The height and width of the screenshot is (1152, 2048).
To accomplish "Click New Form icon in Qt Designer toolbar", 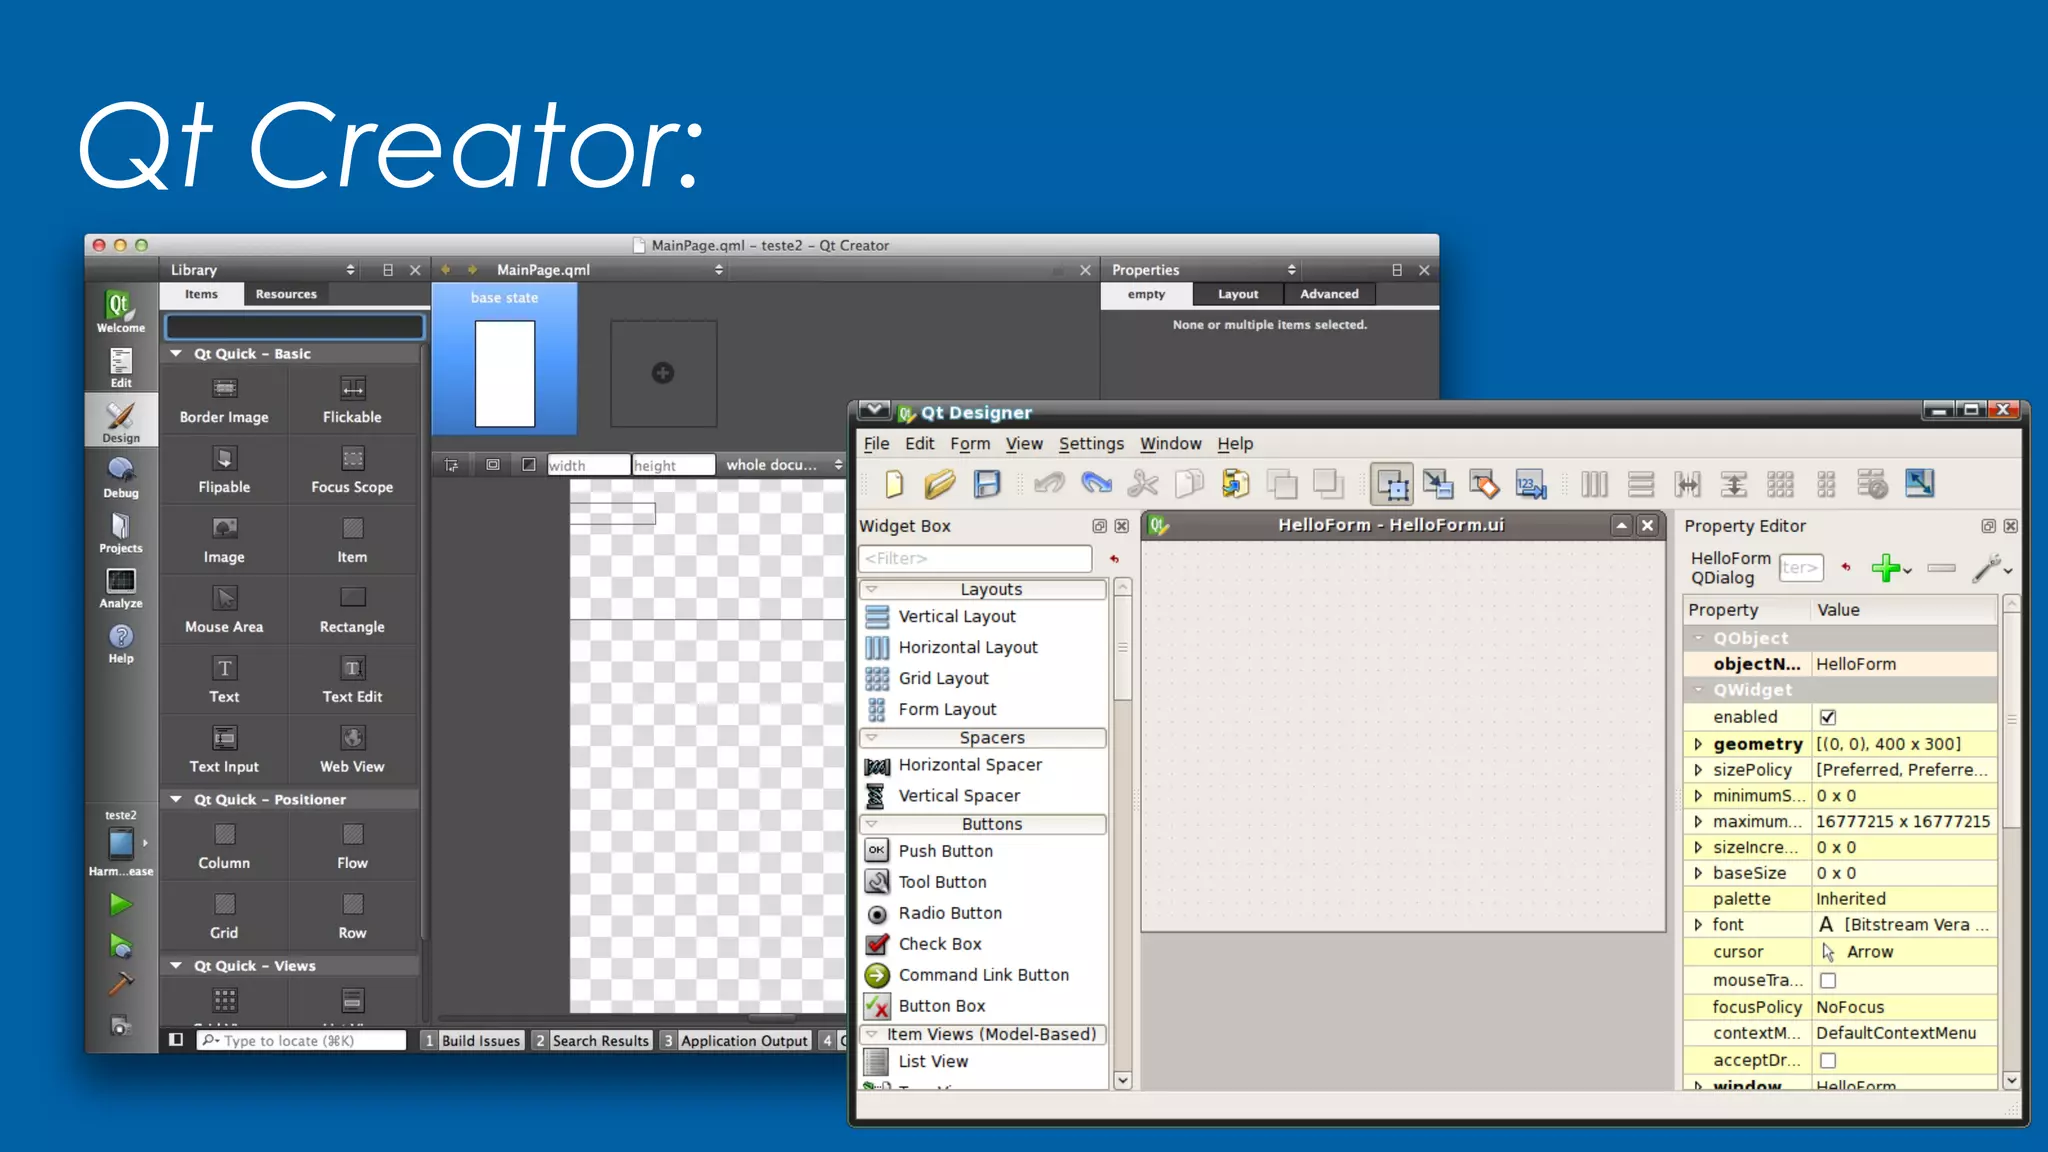I will [x=893, y=485].
